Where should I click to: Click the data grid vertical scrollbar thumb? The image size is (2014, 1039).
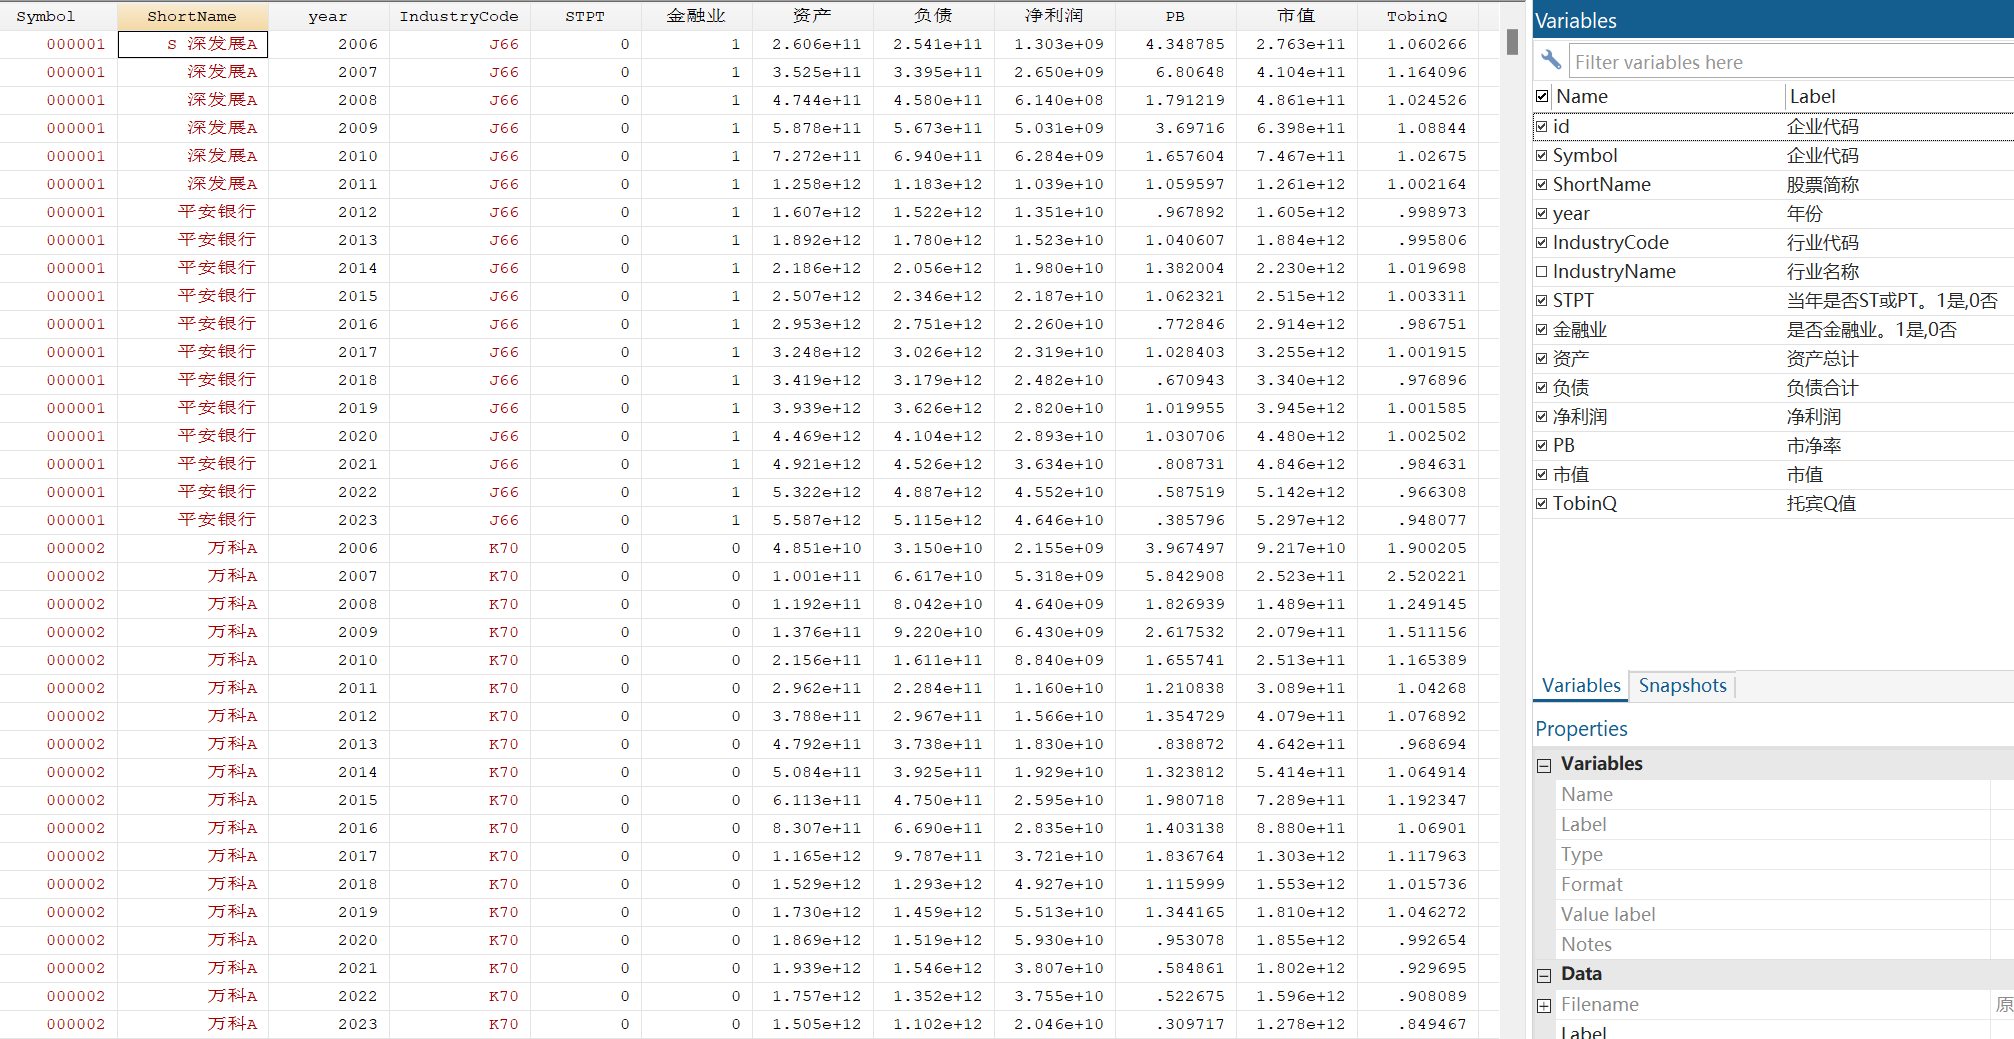[1512, 42]
